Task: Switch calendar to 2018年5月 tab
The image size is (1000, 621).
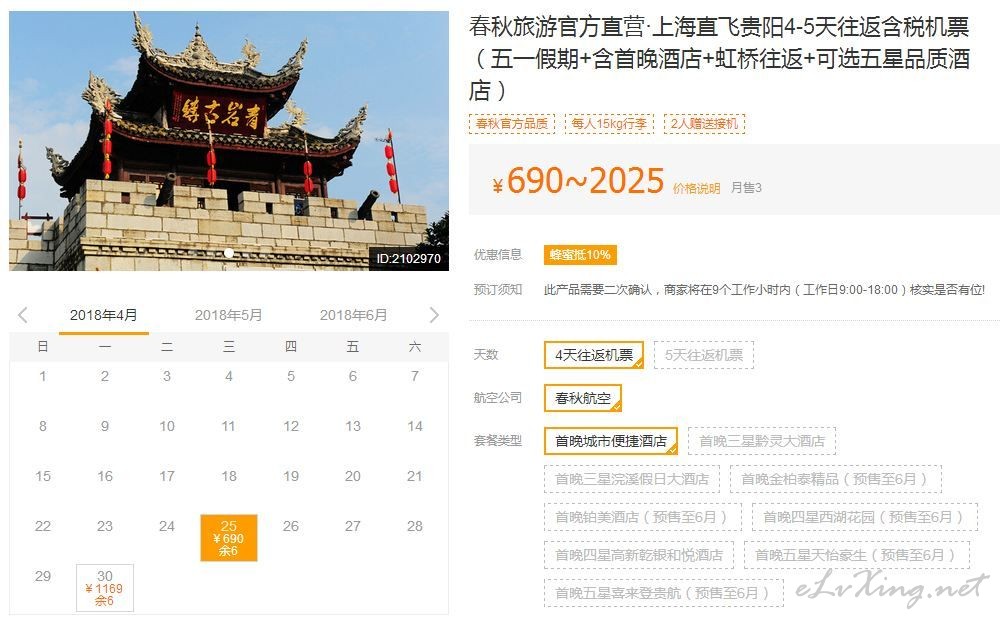Action: [228, 315]
